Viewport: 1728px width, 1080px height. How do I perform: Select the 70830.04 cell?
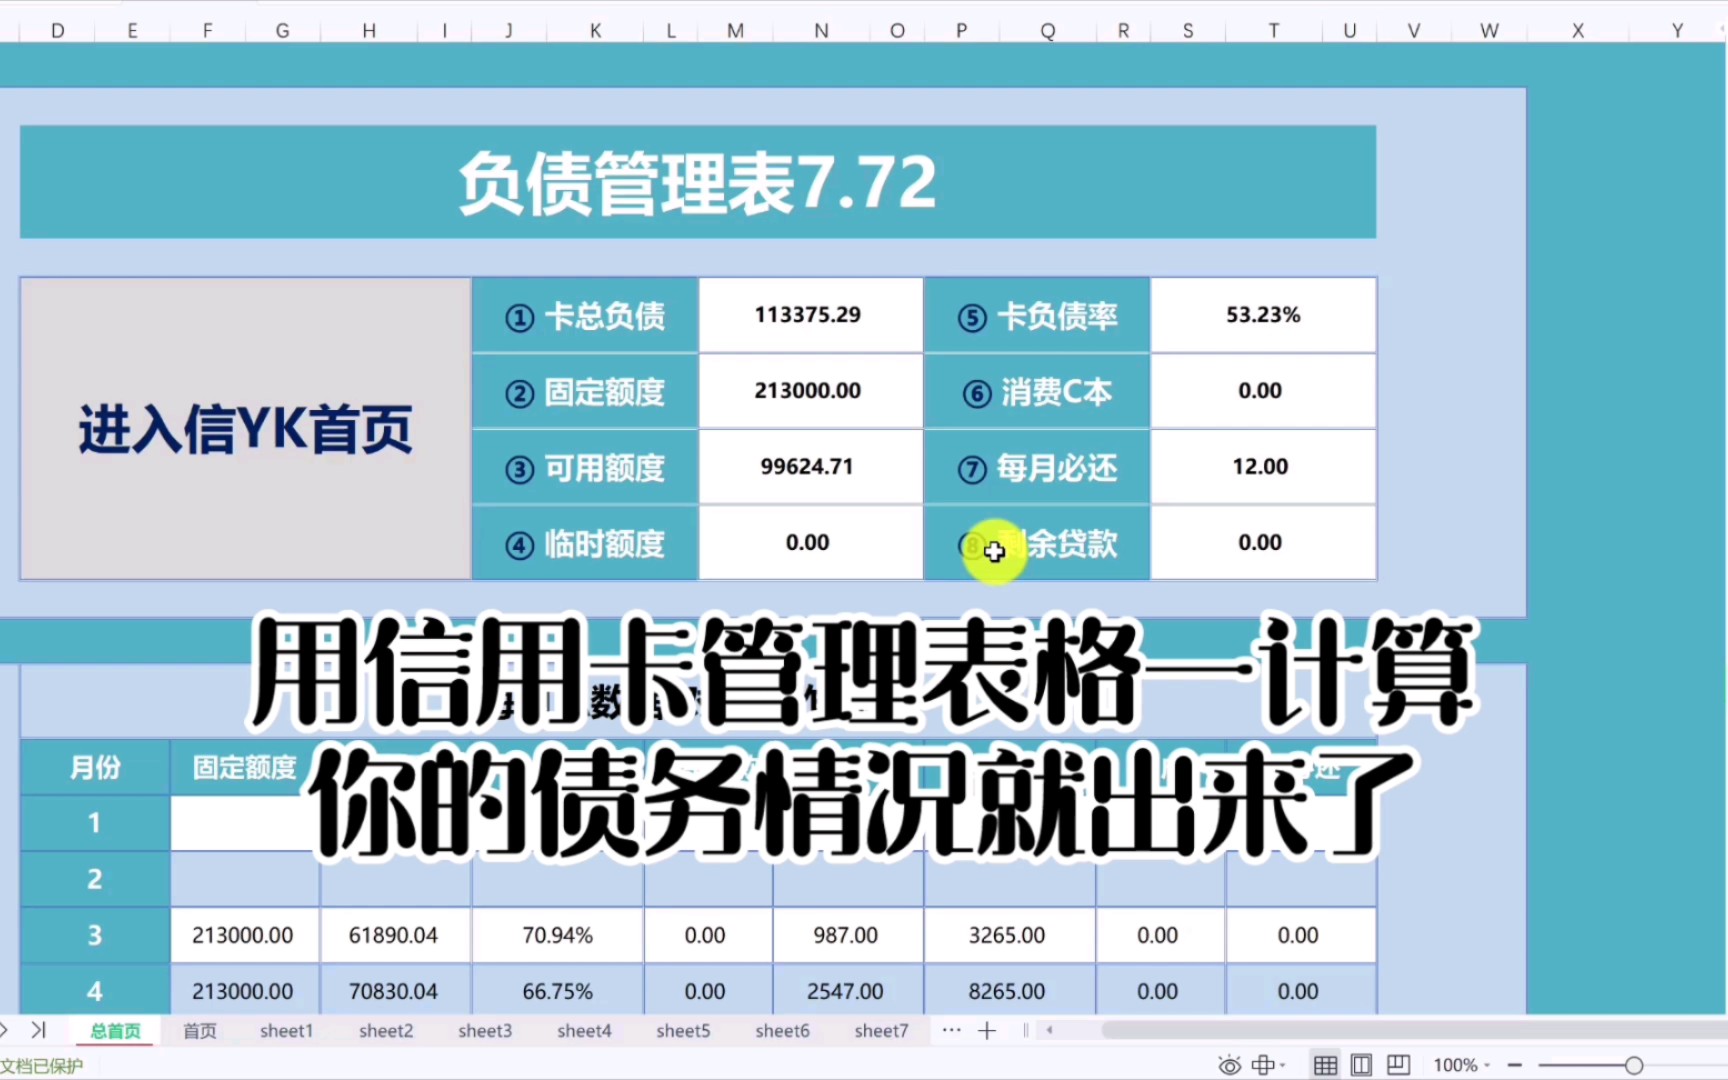click(395, 991)
